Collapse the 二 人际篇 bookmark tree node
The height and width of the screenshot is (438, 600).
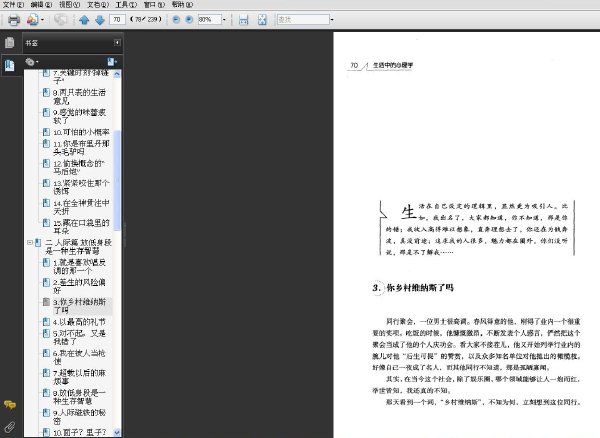coord(29,242)
